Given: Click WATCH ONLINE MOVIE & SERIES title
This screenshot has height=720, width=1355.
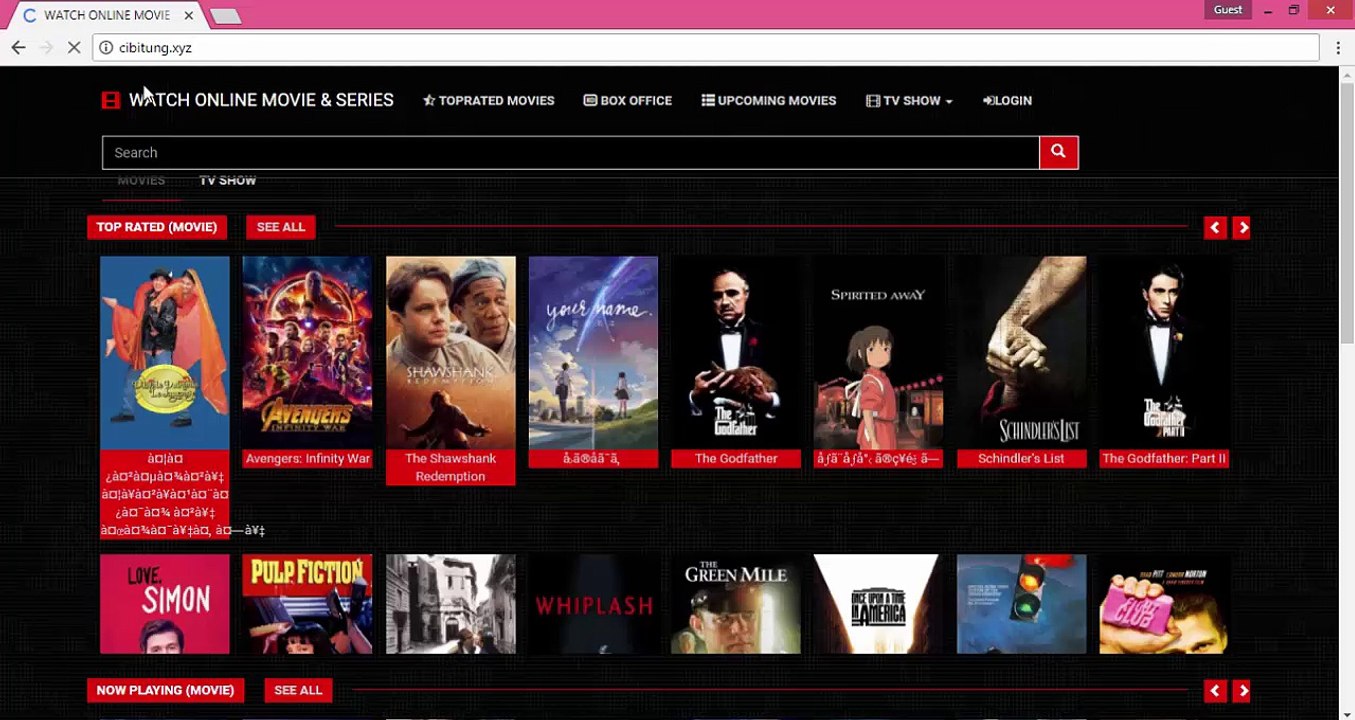Looking at the screenshot, I should pos(261,100).
